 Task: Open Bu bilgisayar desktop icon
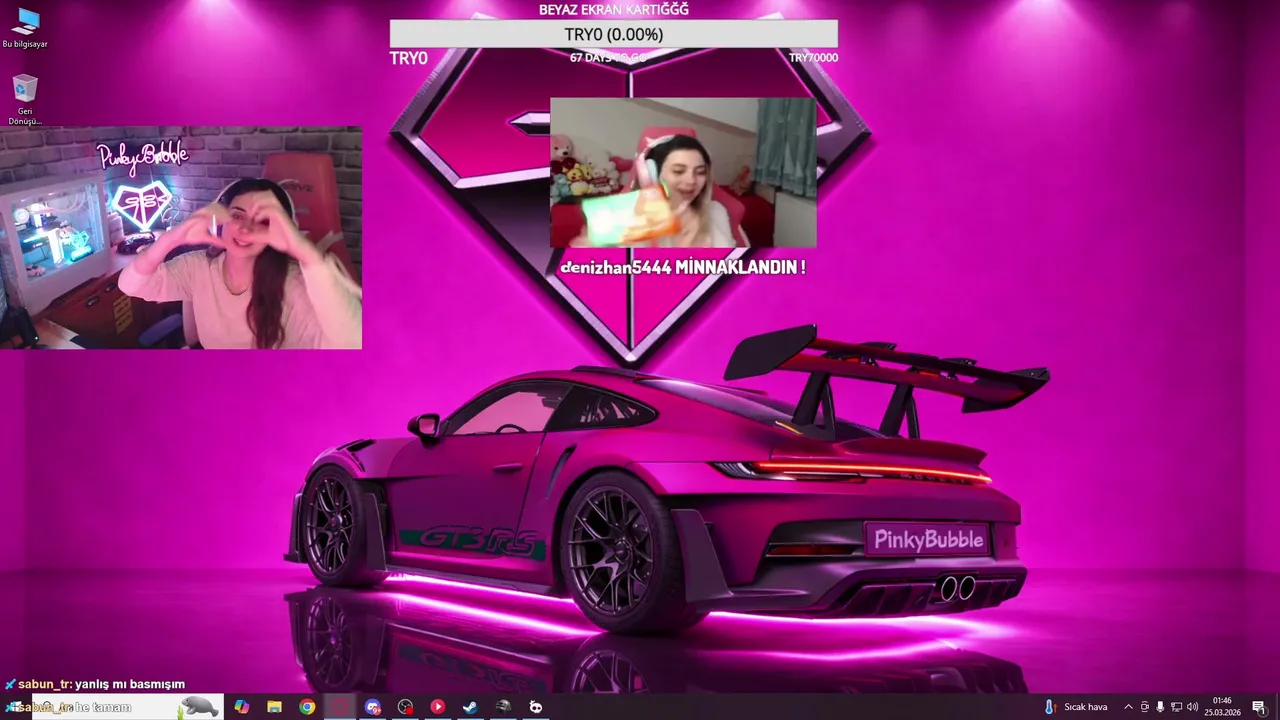pyautogui.click(x=25, y=28)
